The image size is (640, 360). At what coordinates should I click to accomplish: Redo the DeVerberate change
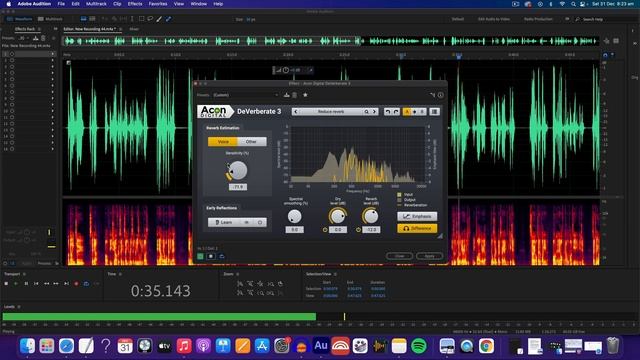pos(396,111)
